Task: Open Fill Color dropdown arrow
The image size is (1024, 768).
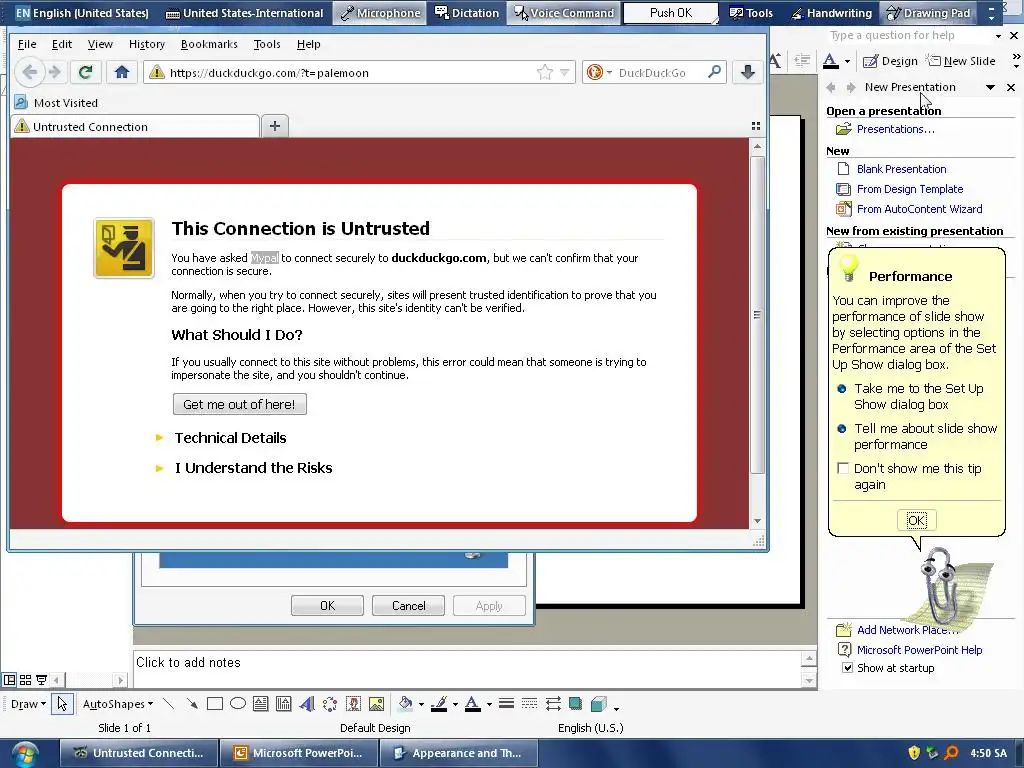Action: tap(421, 704)
